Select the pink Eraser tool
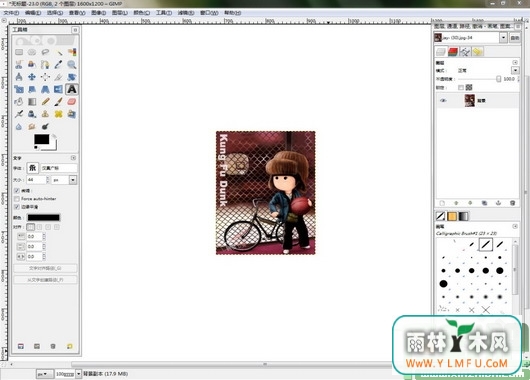The height and width of the screenshot is (380, 530). click(x=72, y=102)
